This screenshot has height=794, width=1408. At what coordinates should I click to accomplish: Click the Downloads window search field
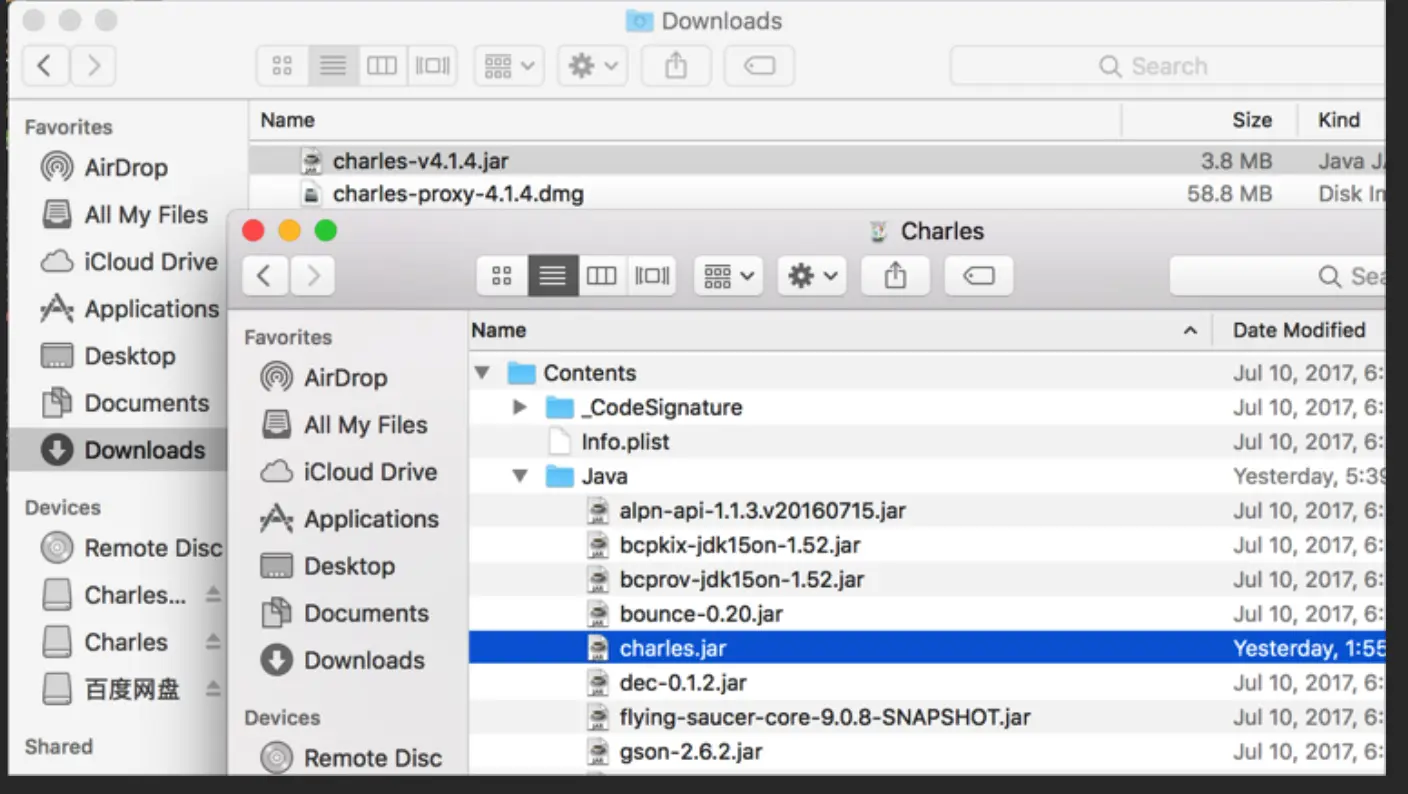coord(1167,66)
